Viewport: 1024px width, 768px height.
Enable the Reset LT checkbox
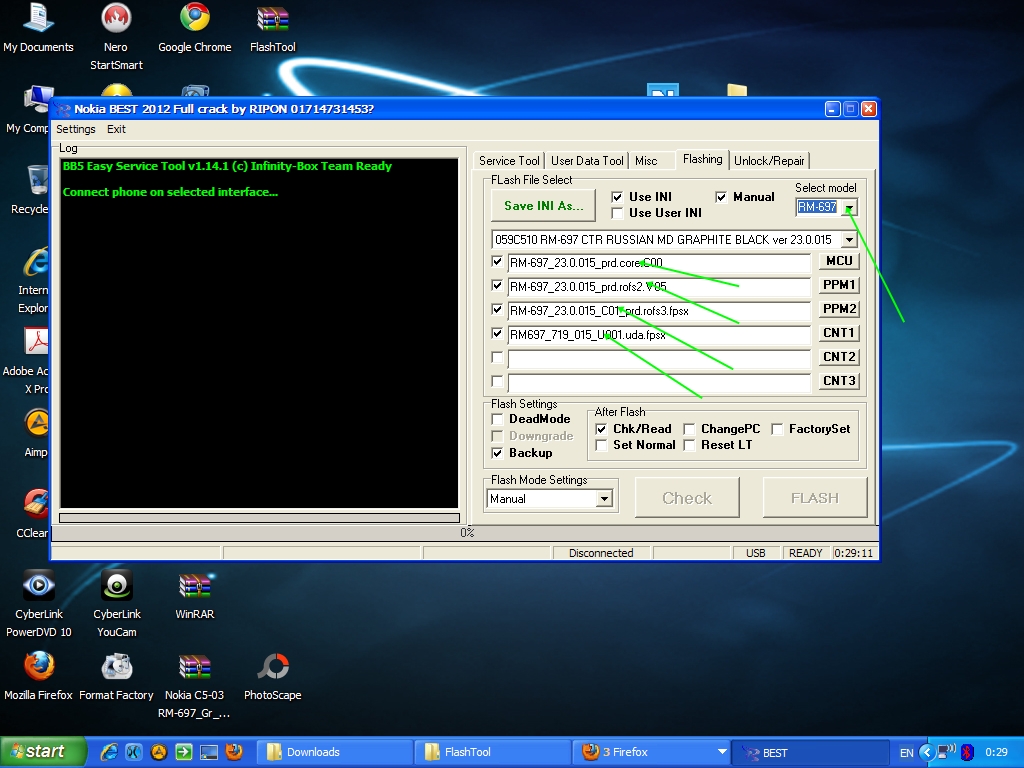(x=689, y=445)
